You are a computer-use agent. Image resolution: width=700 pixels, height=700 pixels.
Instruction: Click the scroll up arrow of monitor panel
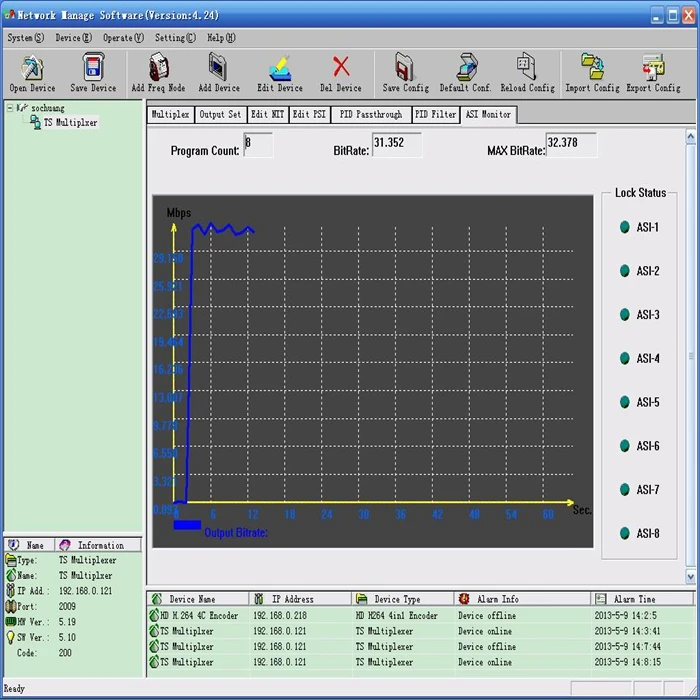pos(690,137)
